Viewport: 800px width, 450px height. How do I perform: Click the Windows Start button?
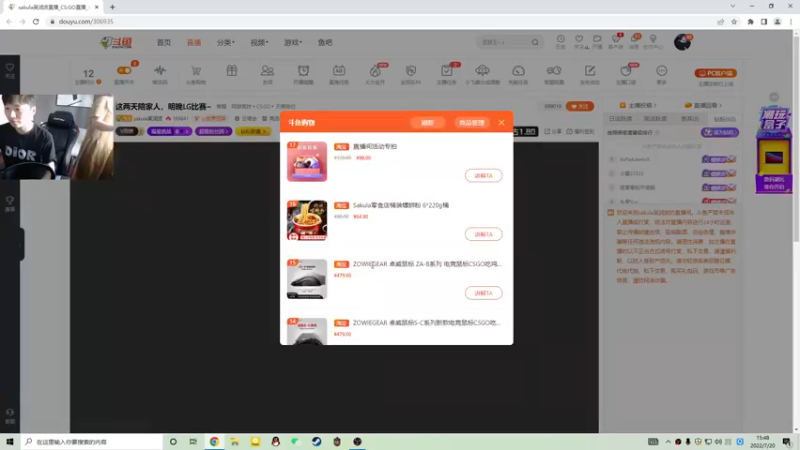click(10, 441)
